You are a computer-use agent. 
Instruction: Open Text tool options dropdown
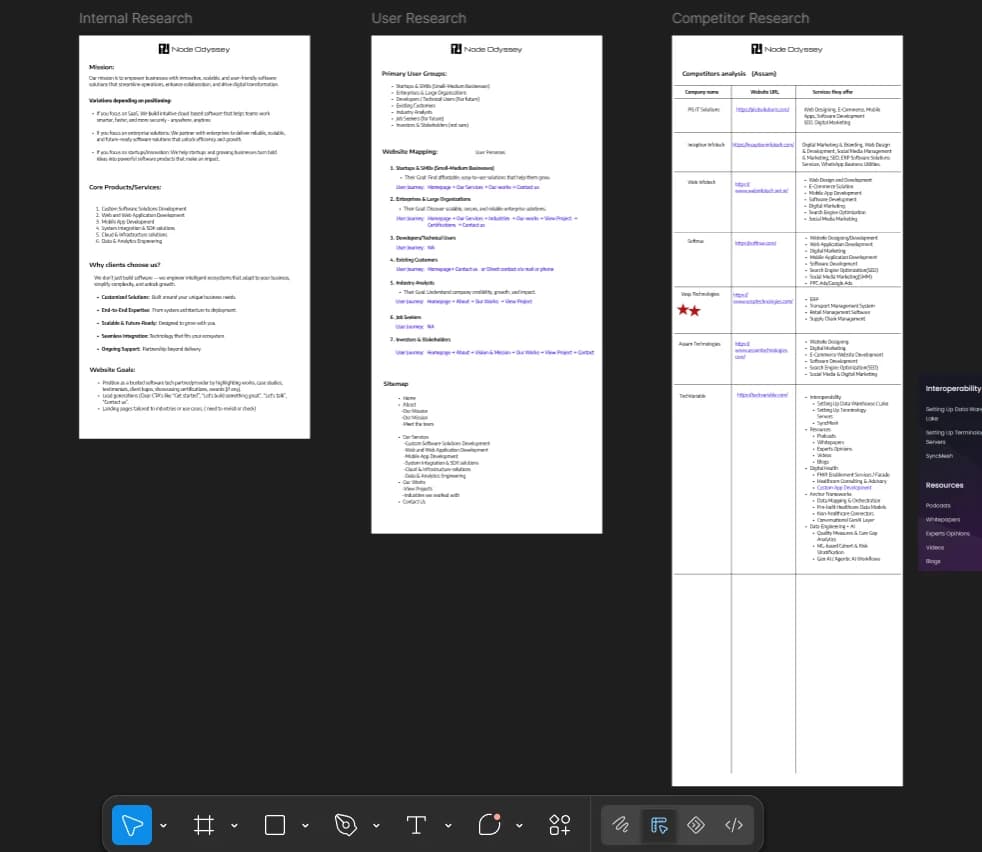(x=448, y=826)
